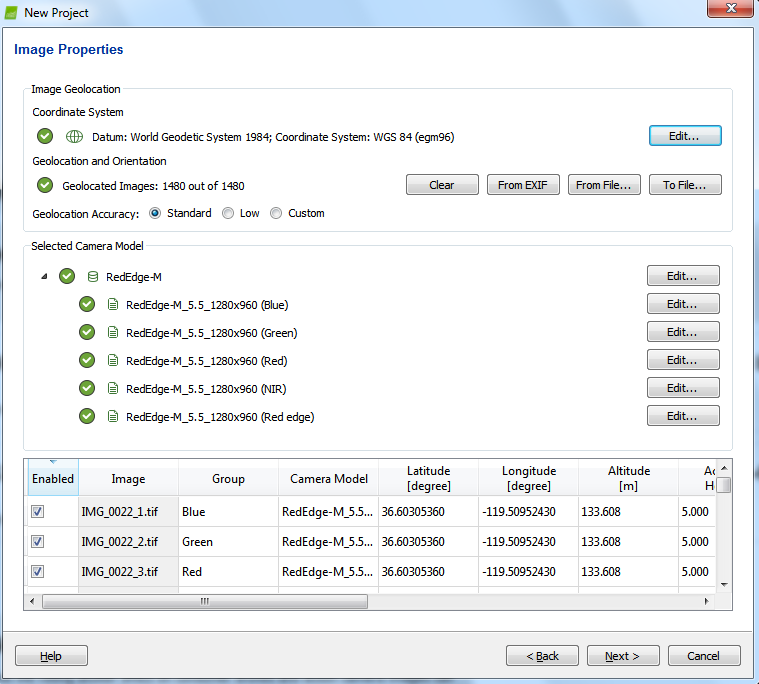
Task: Click the Red group cell
Action: (x=228, y=572)
